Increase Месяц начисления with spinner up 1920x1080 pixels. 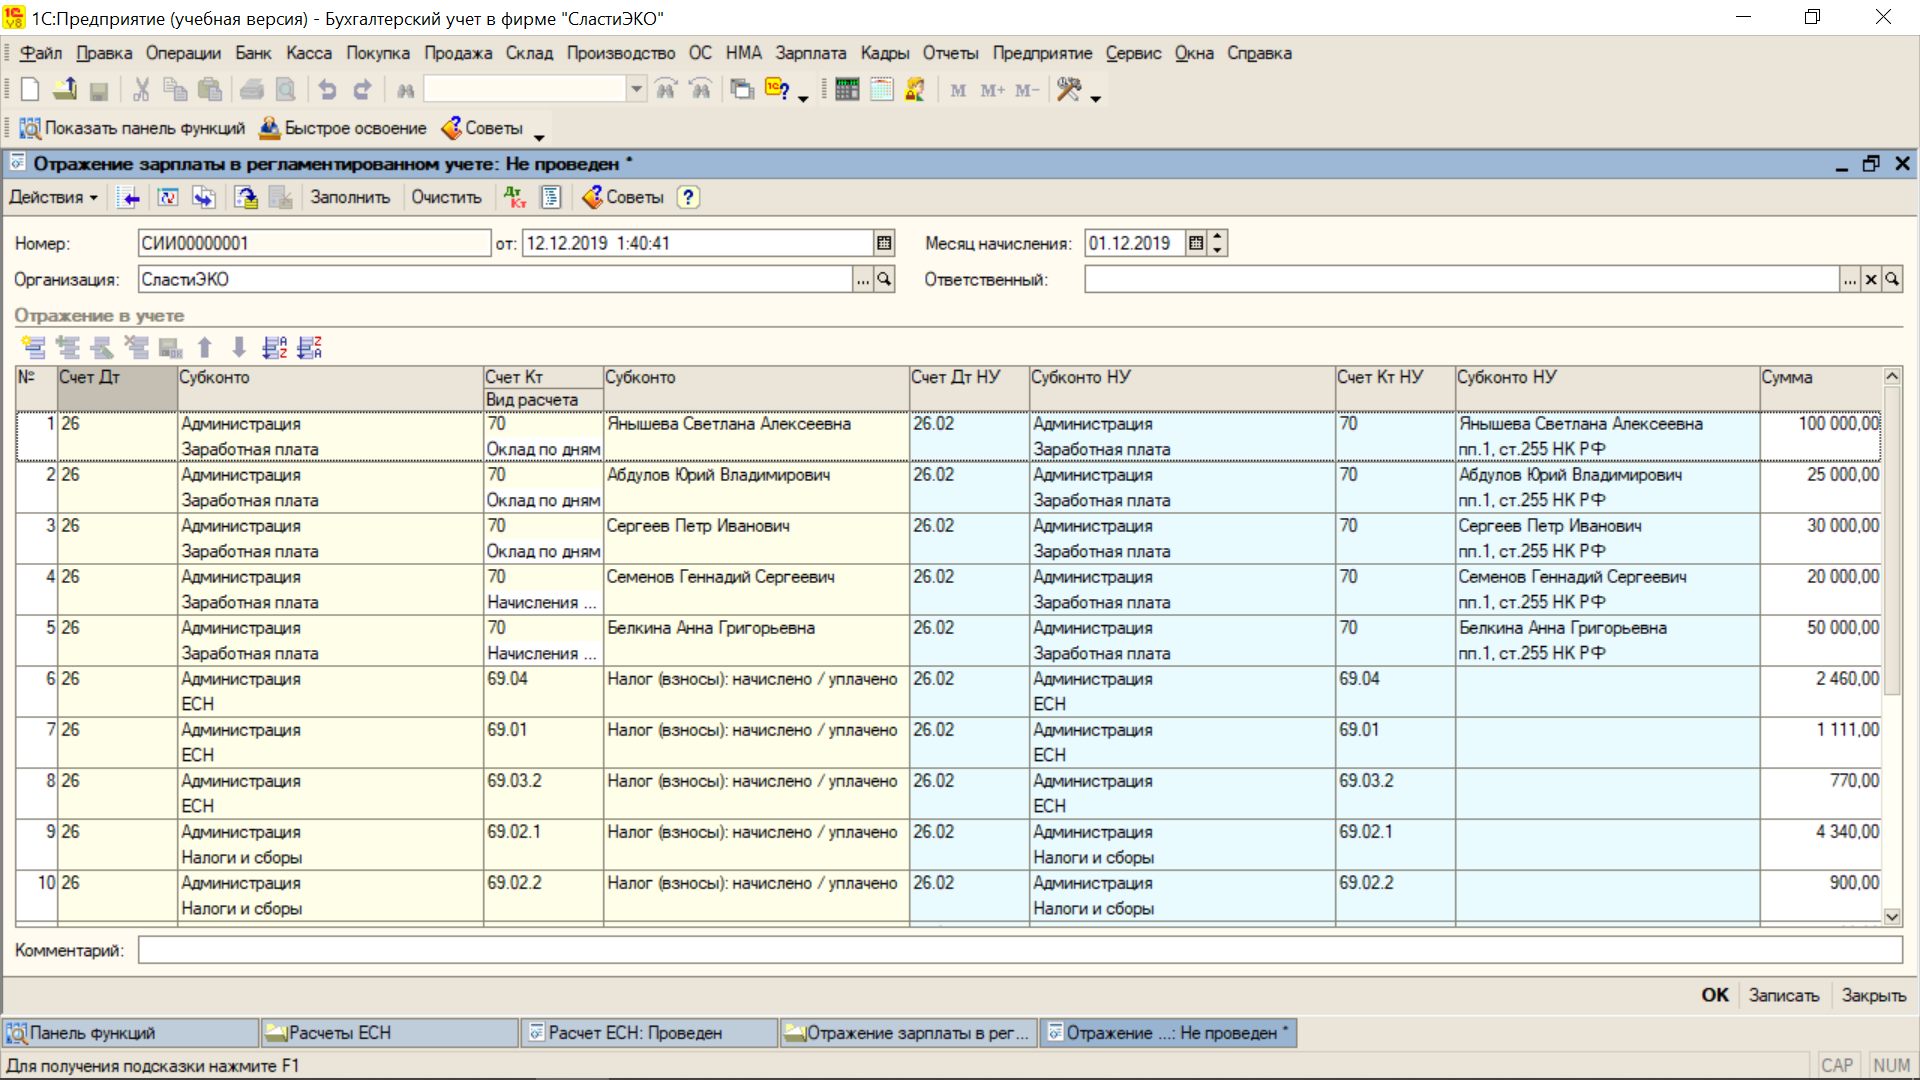[x=1217, y=237]
